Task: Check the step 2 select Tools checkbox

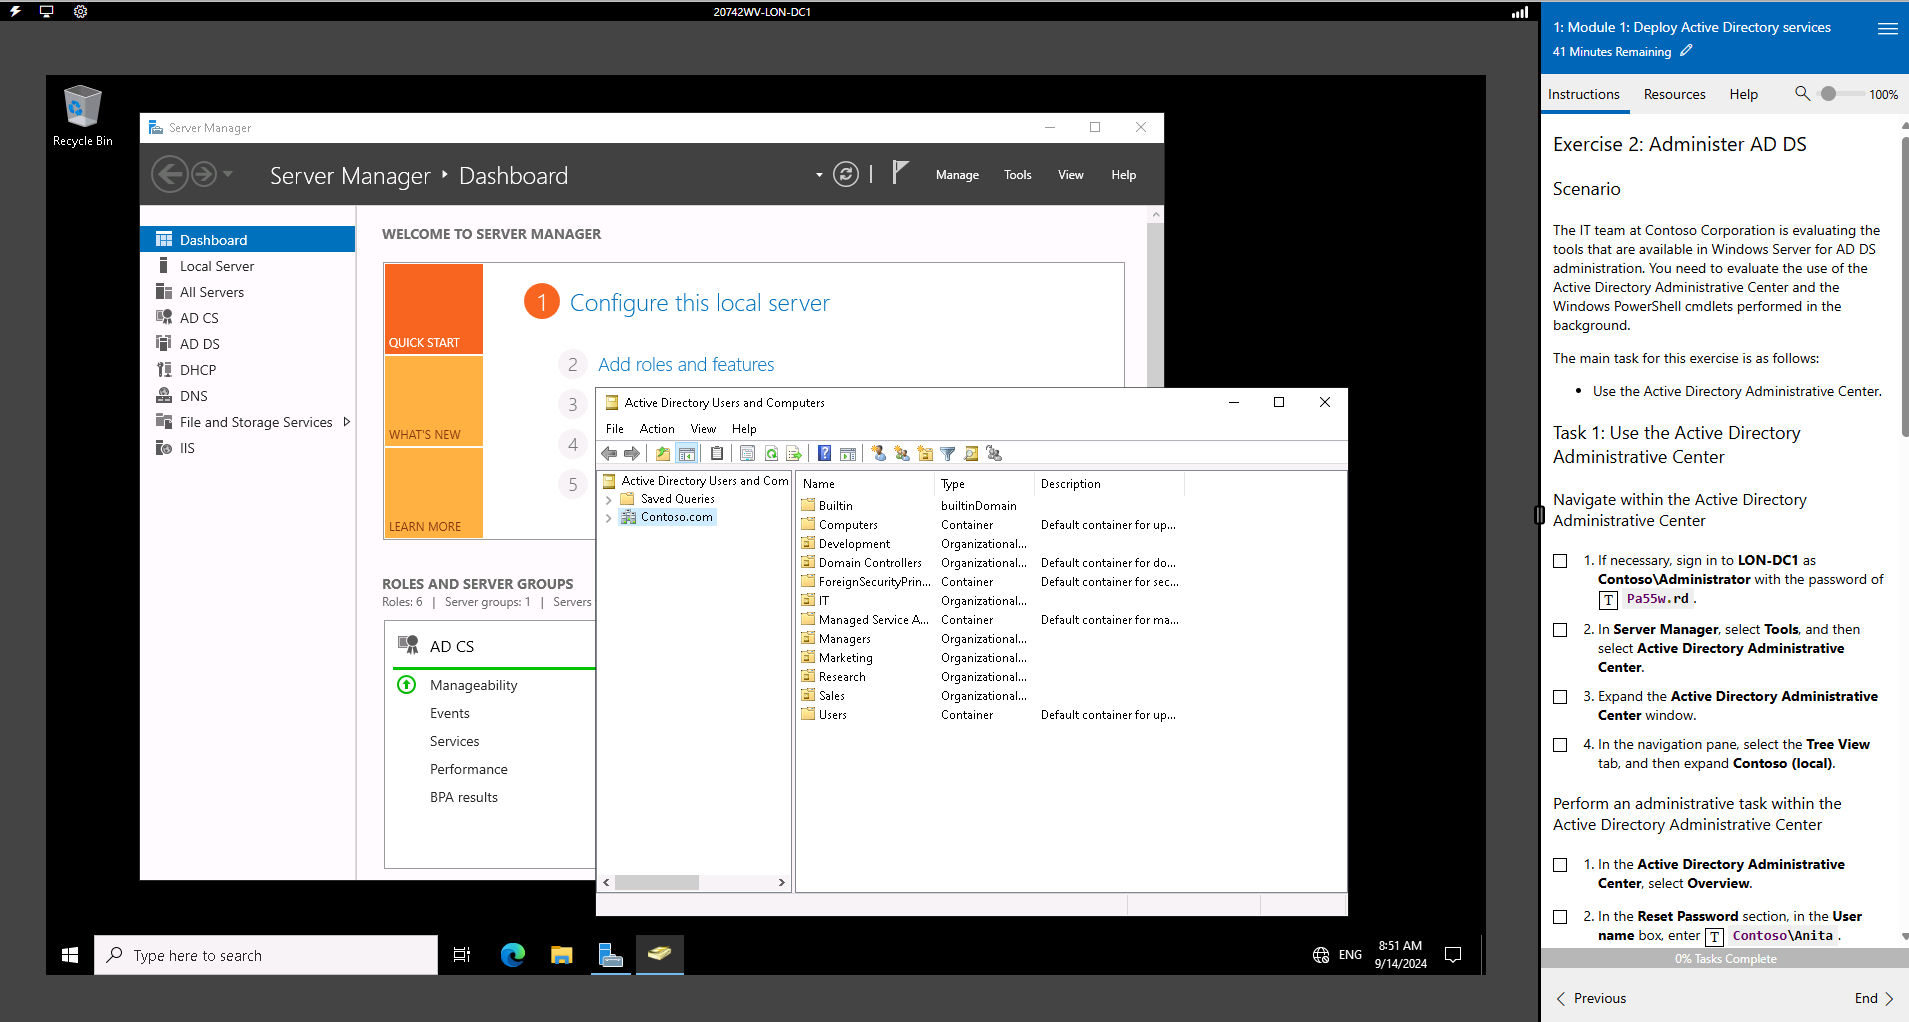Action: 1560,630
